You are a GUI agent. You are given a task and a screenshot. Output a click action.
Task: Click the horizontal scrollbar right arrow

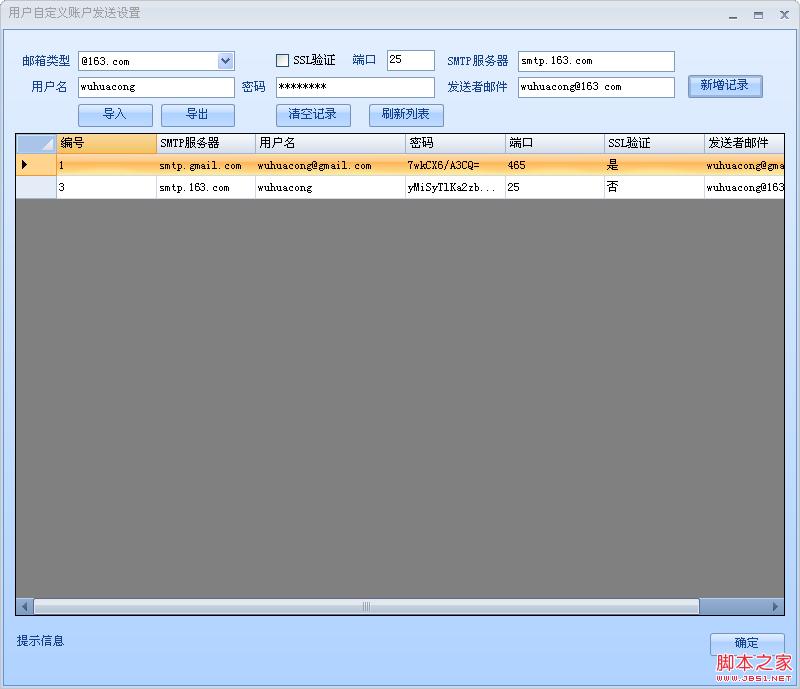[775, 606]
